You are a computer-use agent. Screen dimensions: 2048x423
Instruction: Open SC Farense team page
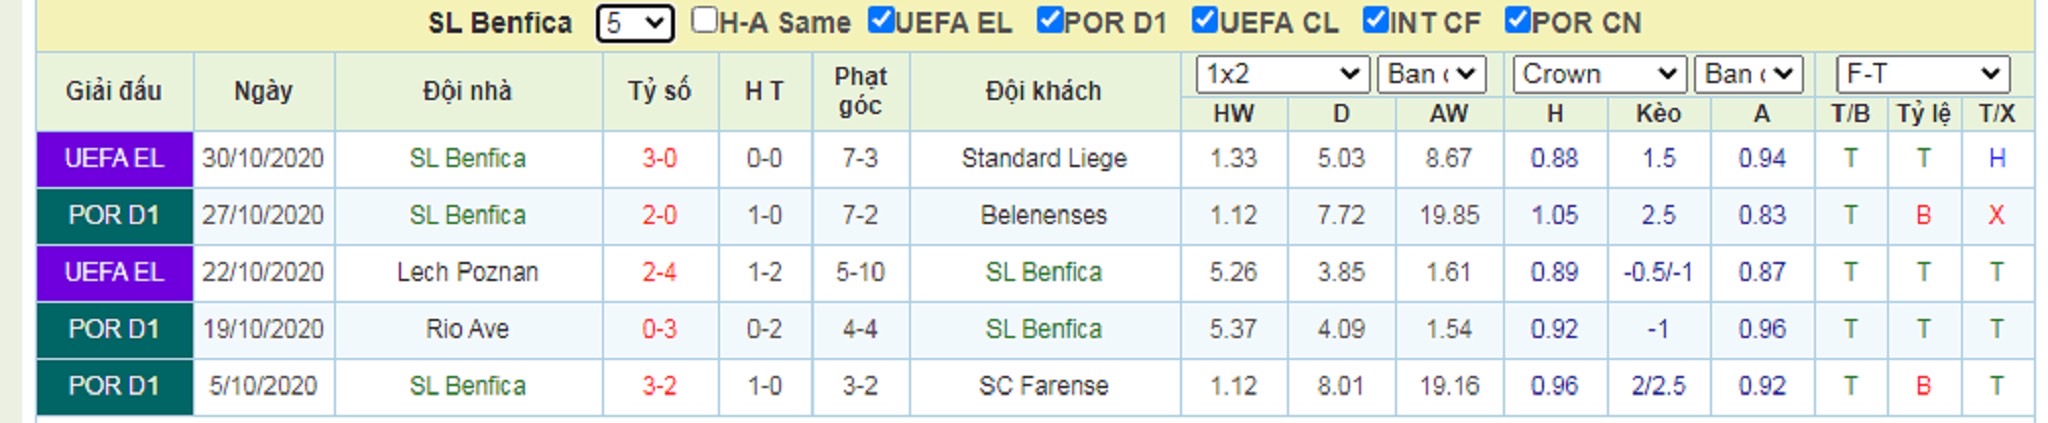[x=1044, y=386]
